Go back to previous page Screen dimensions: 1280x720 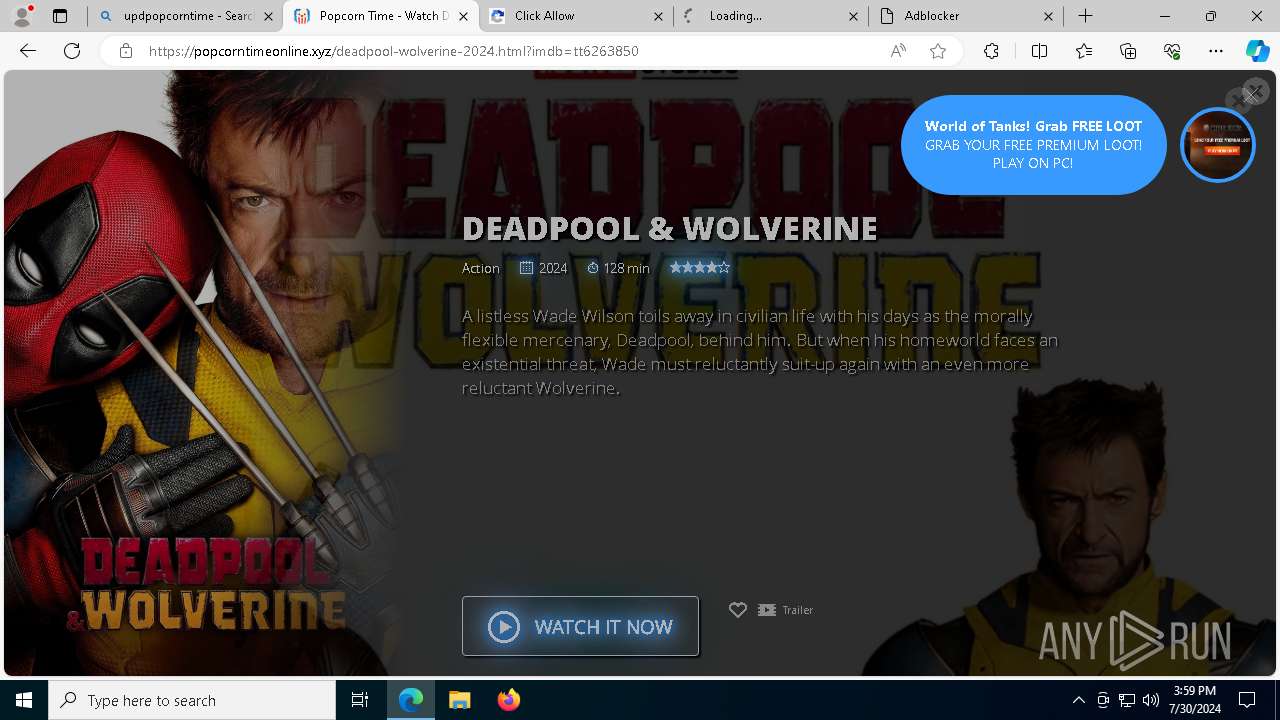coord(28,51)
